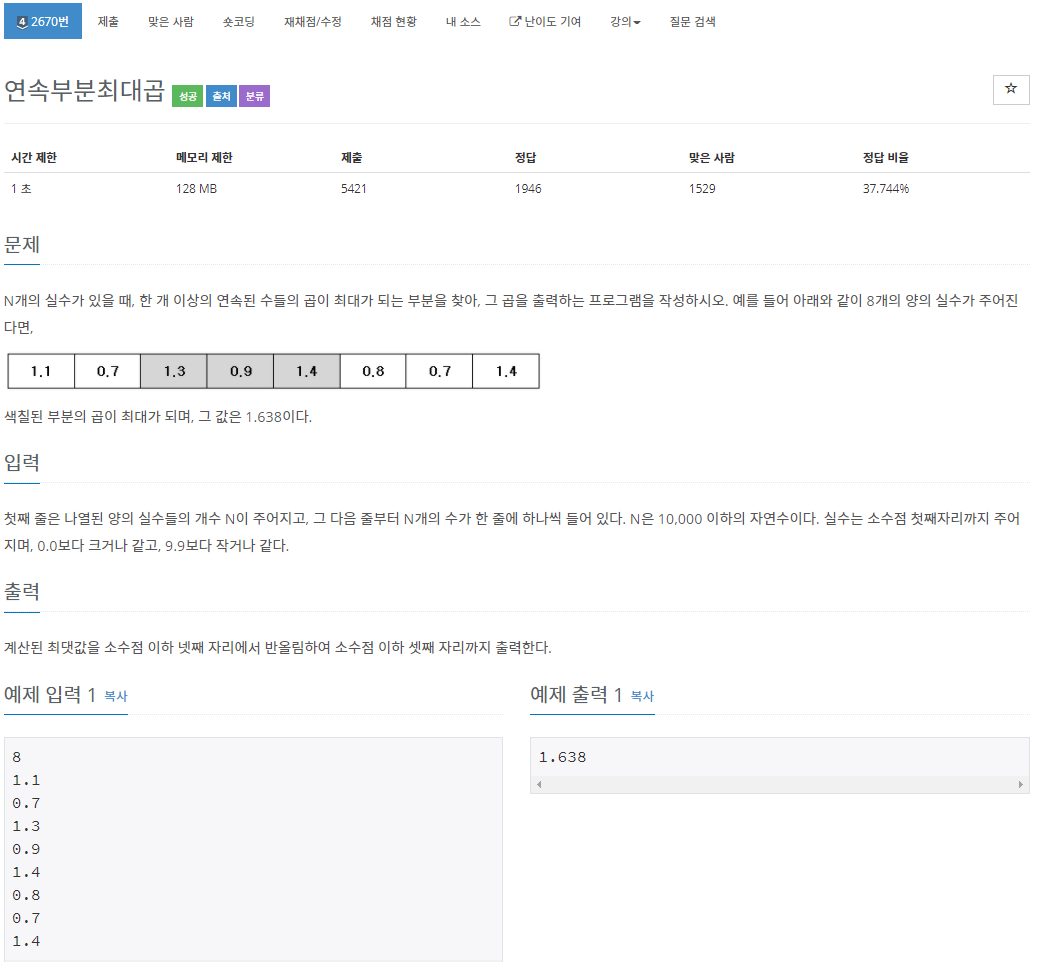Click the horizontal scrollbar under sample output

[780, 785]
